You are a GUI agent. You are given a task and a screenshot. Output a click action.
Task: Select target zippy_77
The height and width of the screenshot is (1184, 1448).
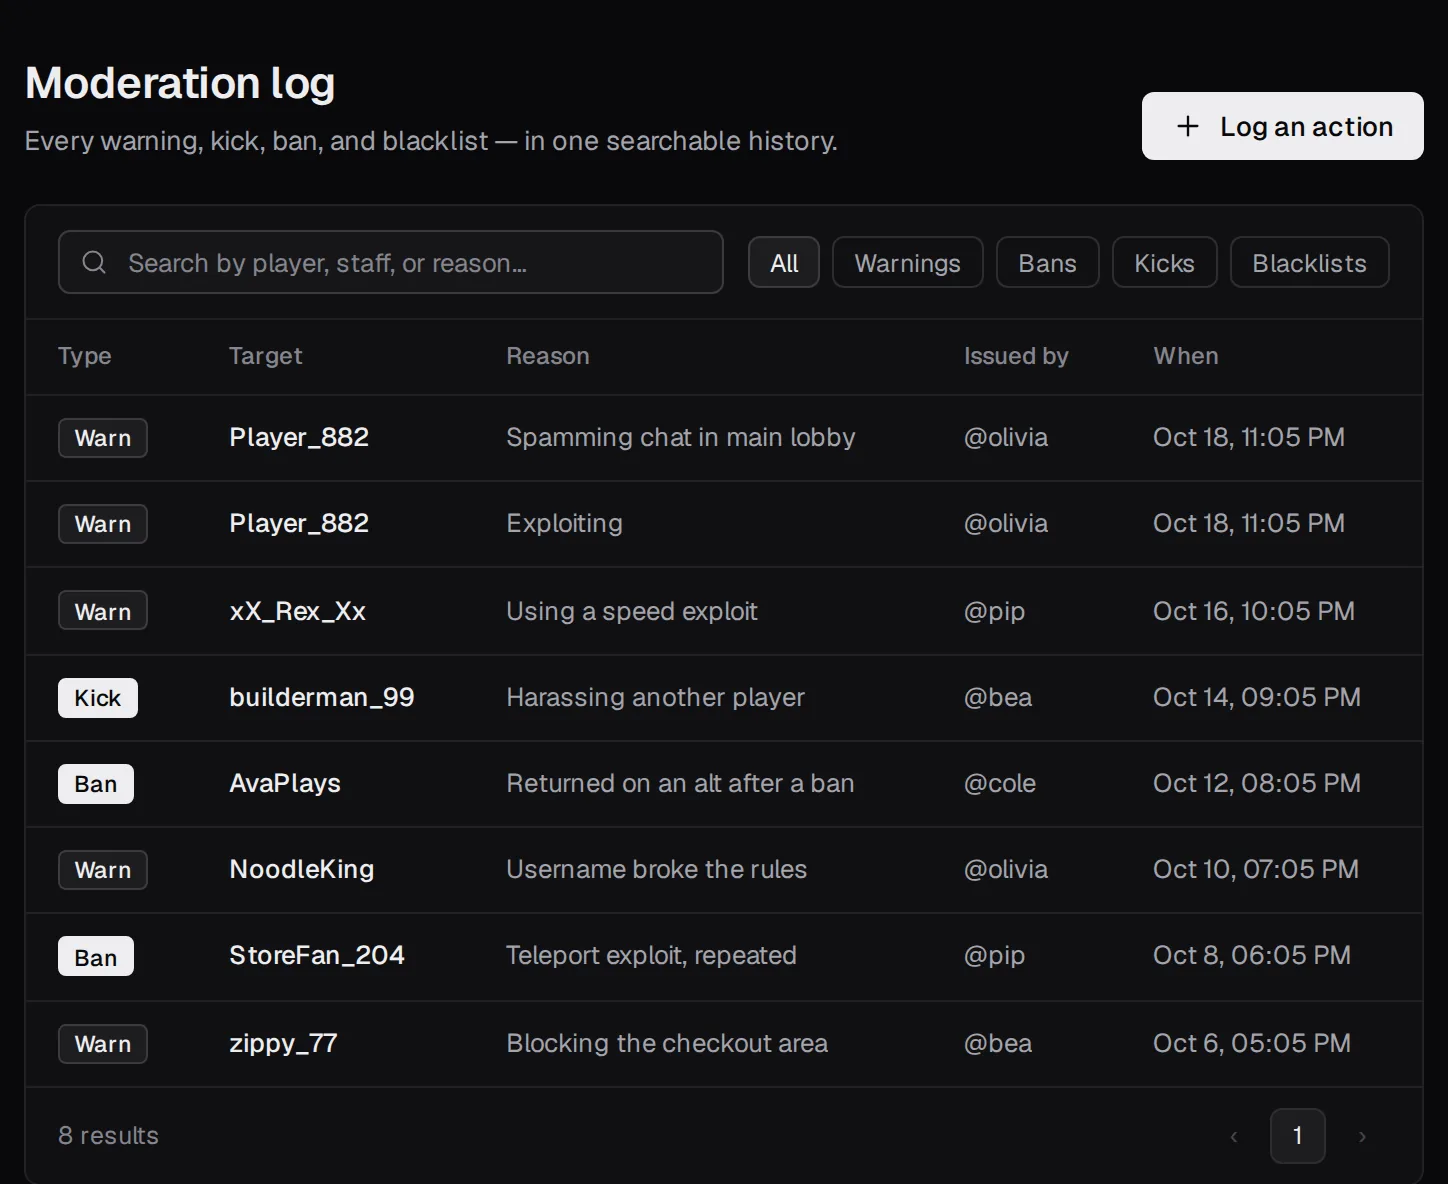[x=283, y=1043]
